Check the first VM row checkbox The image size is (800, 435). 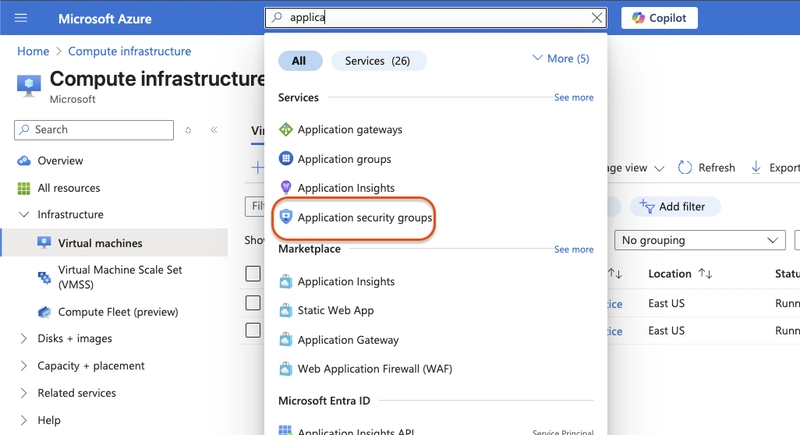(253, 302)
